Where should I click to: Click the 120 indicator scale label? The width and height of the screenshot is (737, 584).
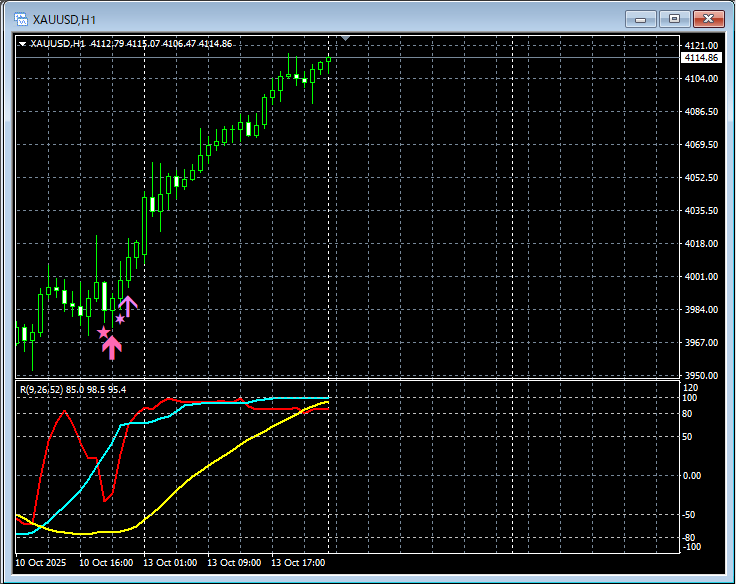pyautogui.click(x=690, y=388)
